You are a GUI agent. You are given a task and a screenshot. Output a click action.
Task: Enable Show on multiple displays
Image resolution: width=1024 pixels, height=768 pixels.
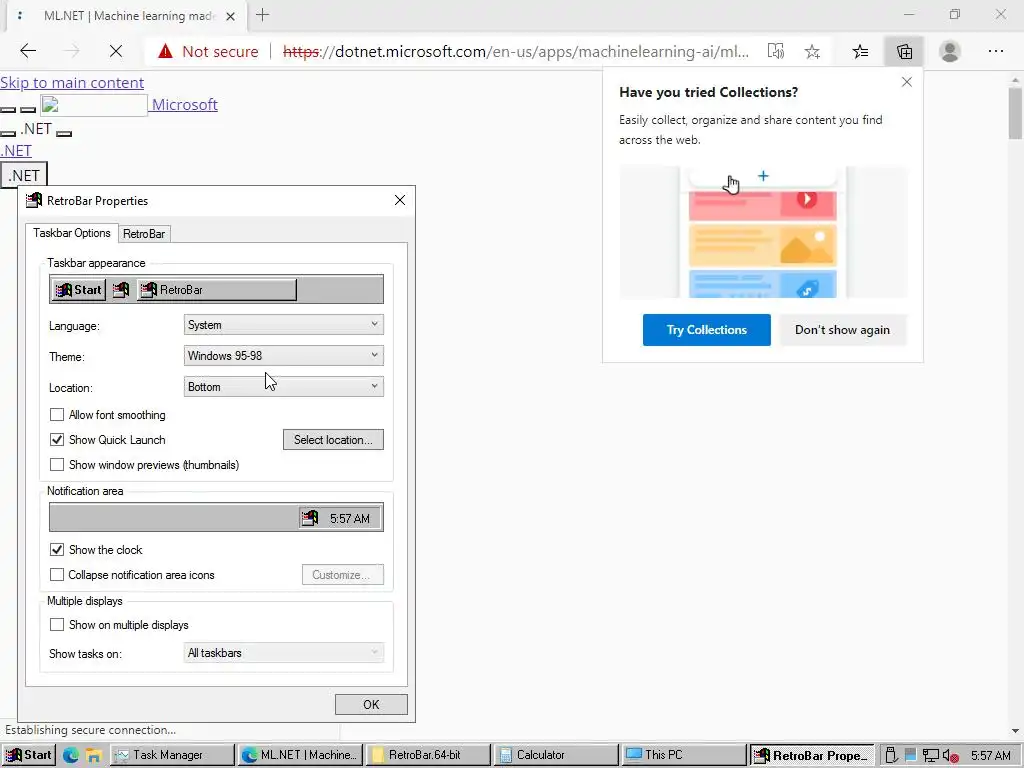pyautogui.click(x=57, y=624)
